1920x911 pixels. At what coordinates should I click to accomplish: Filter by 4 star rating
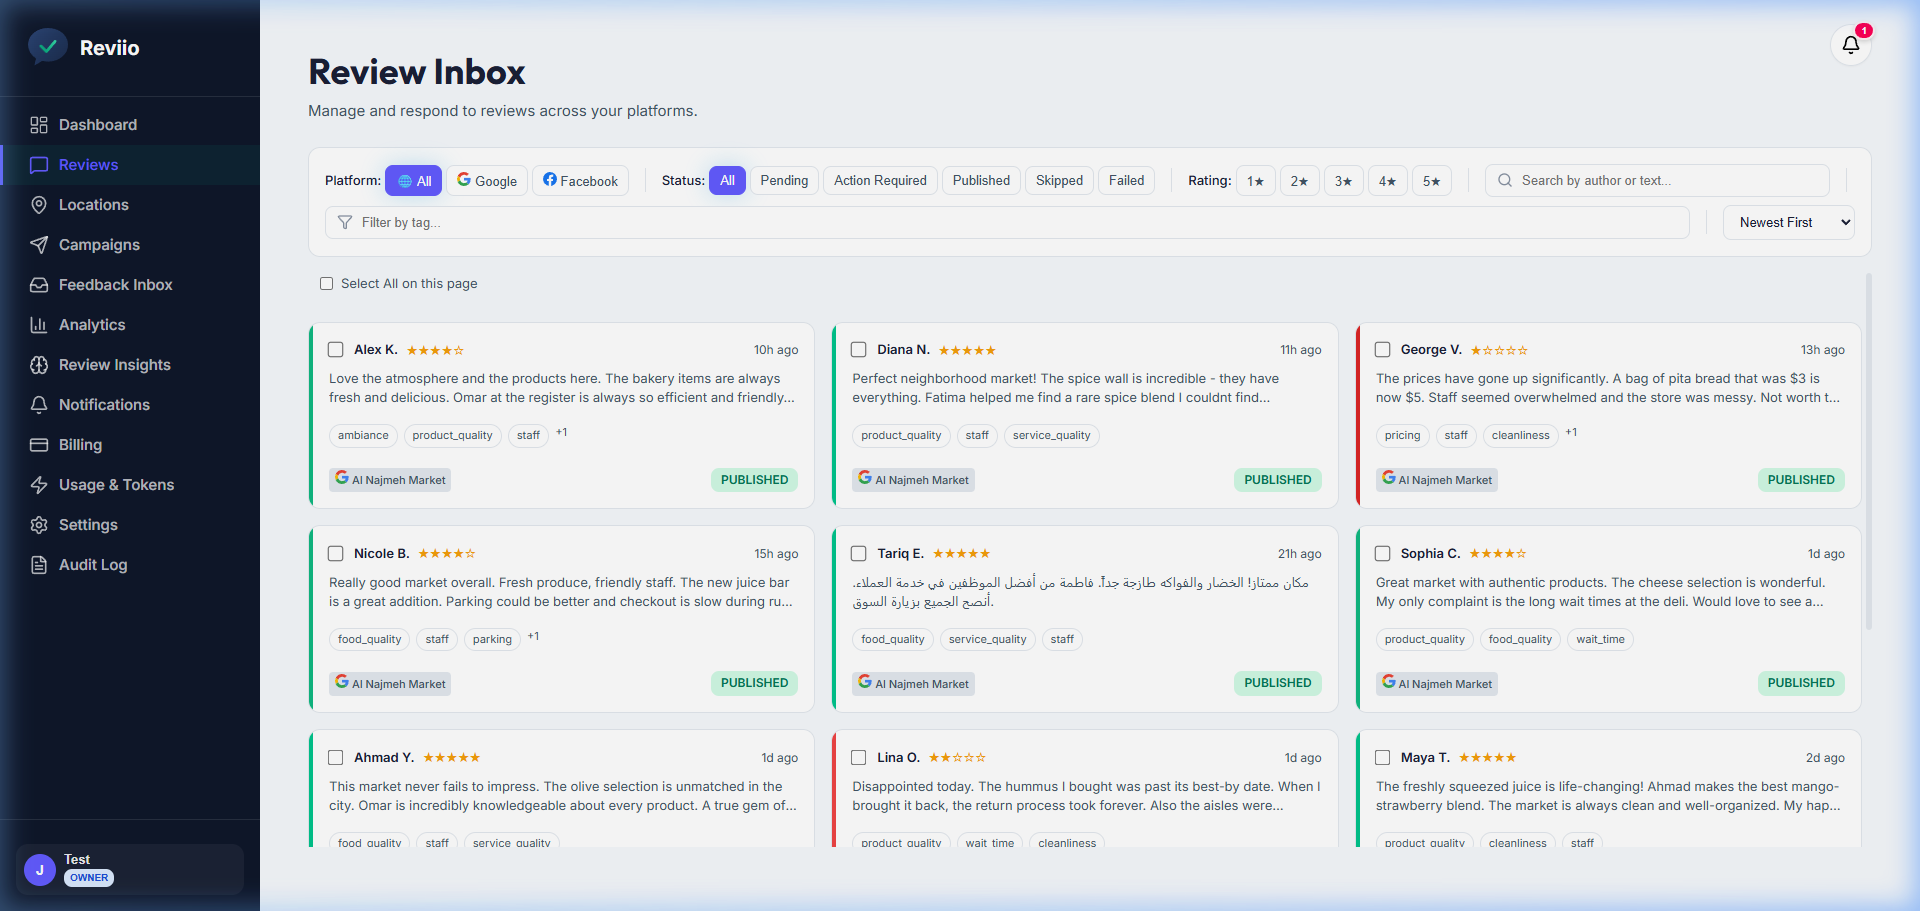click(1387, 181)
